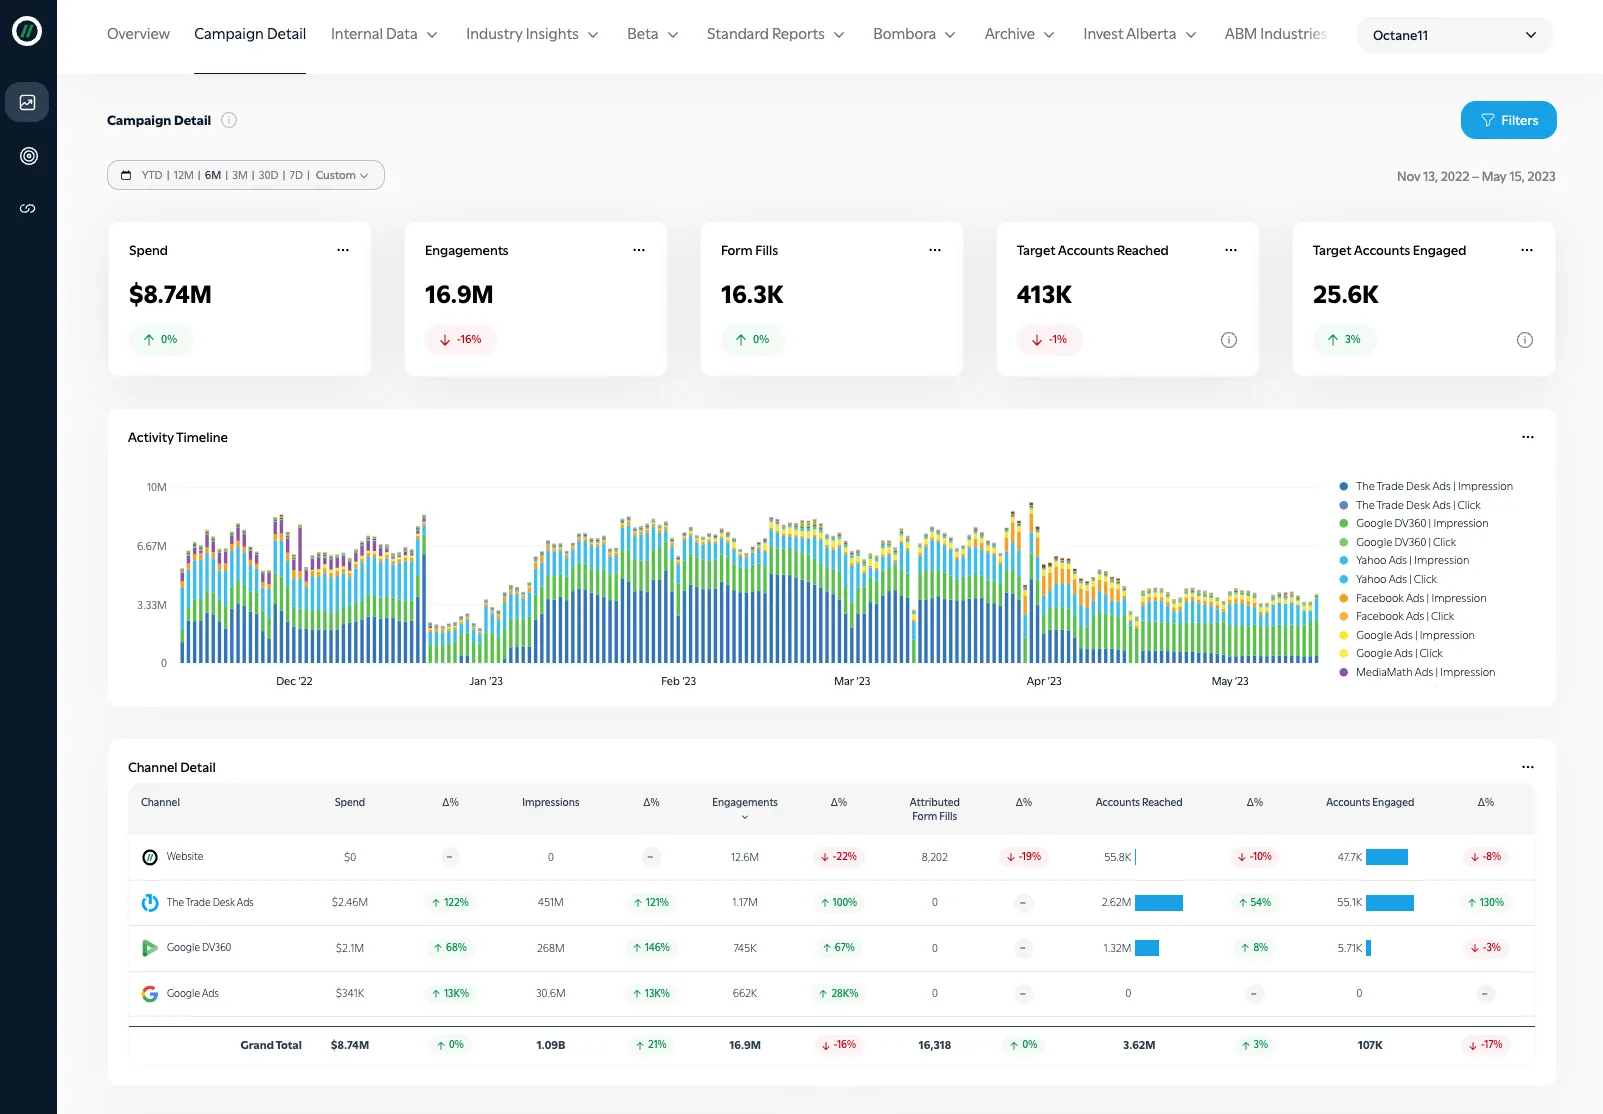Open the Octane11 account dropdown
The height and width of the screenshot is (1114, 1603).
1454,35
